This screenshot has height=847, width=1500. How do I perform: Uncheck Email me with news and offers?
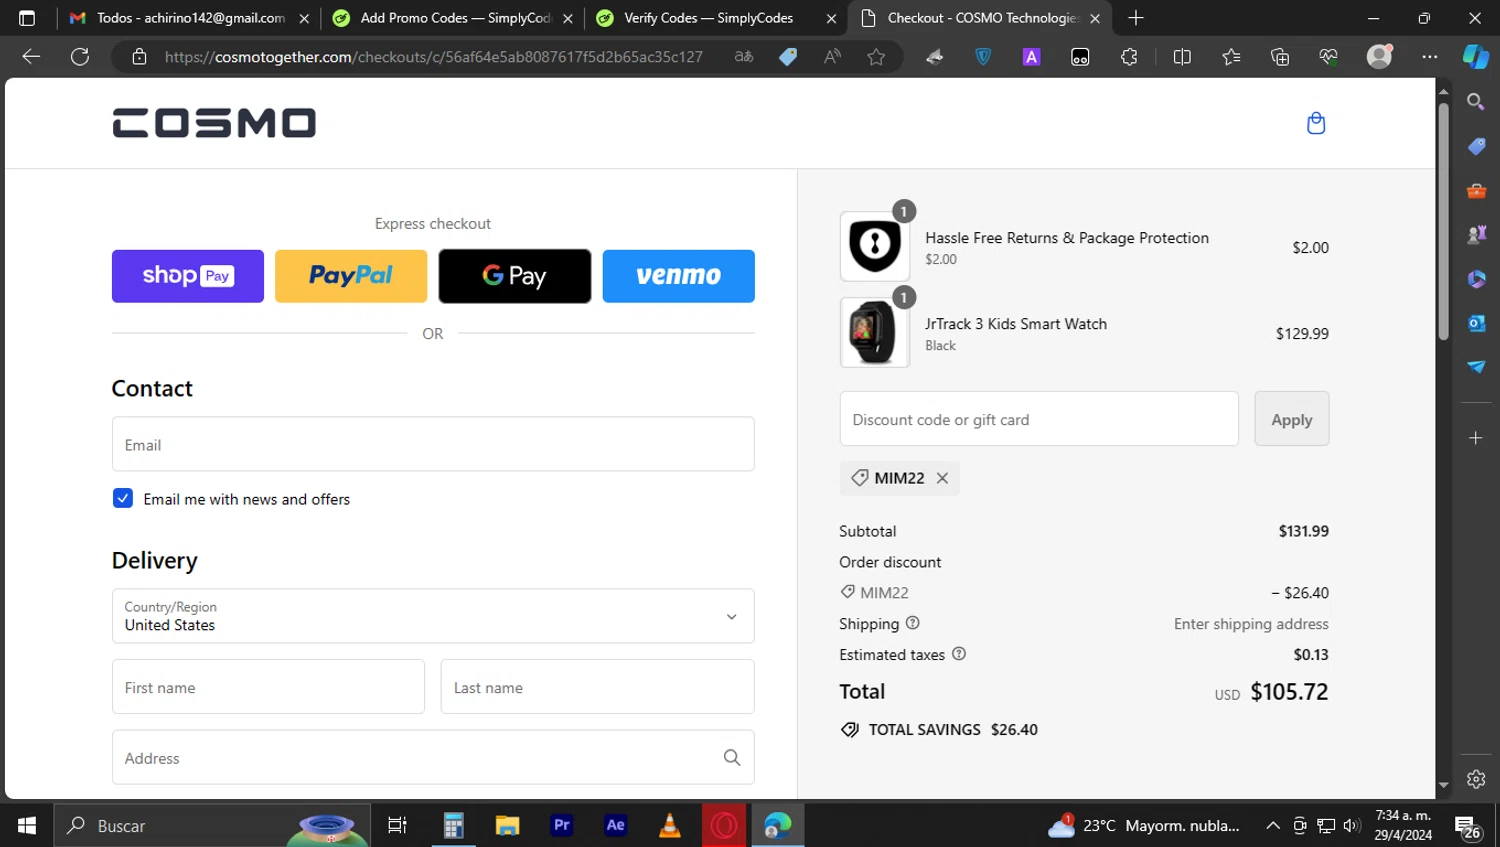(123, 498)
